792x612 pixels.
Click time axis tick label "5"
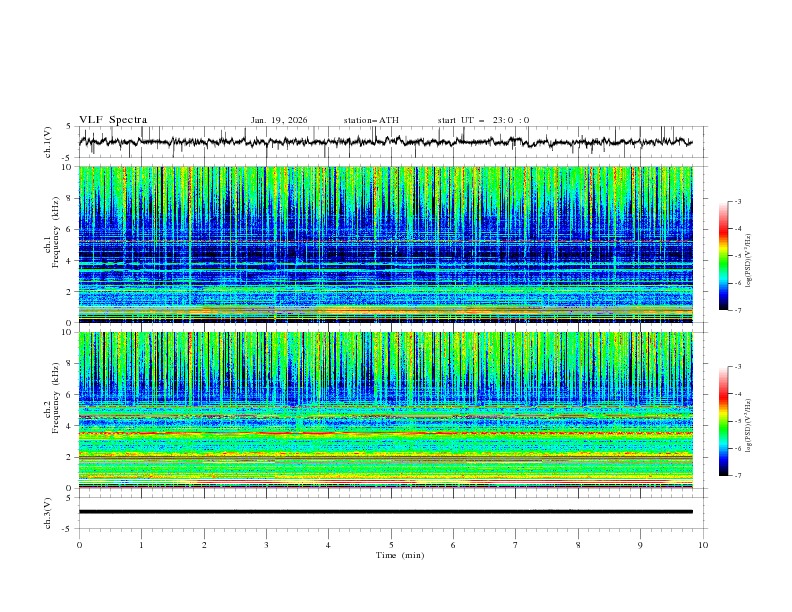[x=391, y=545]
